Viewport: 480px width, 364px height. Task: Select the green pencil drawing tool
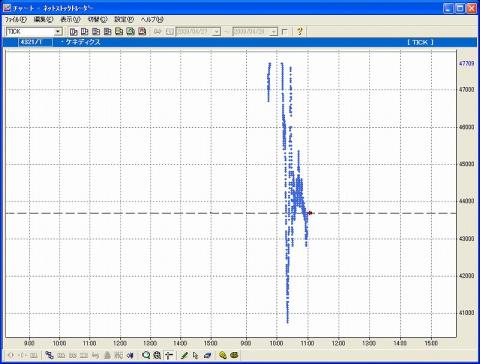(x=184, y=355)
